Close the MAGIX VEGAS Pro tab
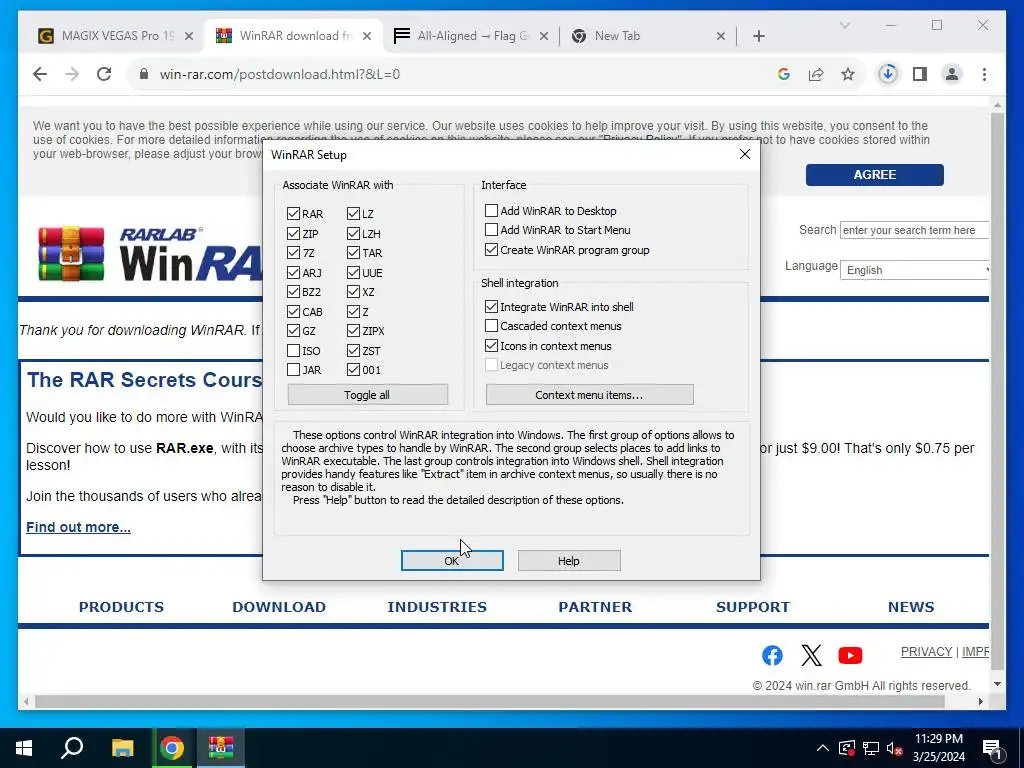 point(189,36)
